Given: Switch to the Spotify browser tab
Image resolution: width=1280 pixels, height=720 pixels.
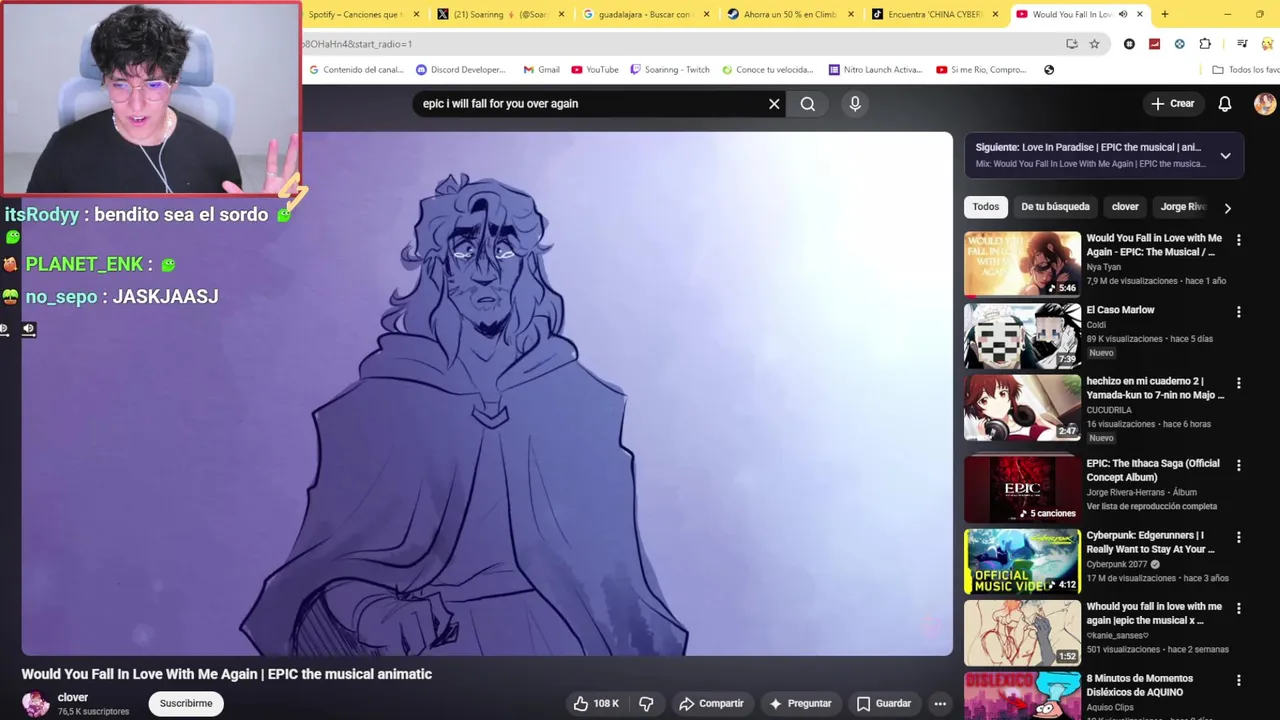Looking at the screenshot, I should coord(355,14).
